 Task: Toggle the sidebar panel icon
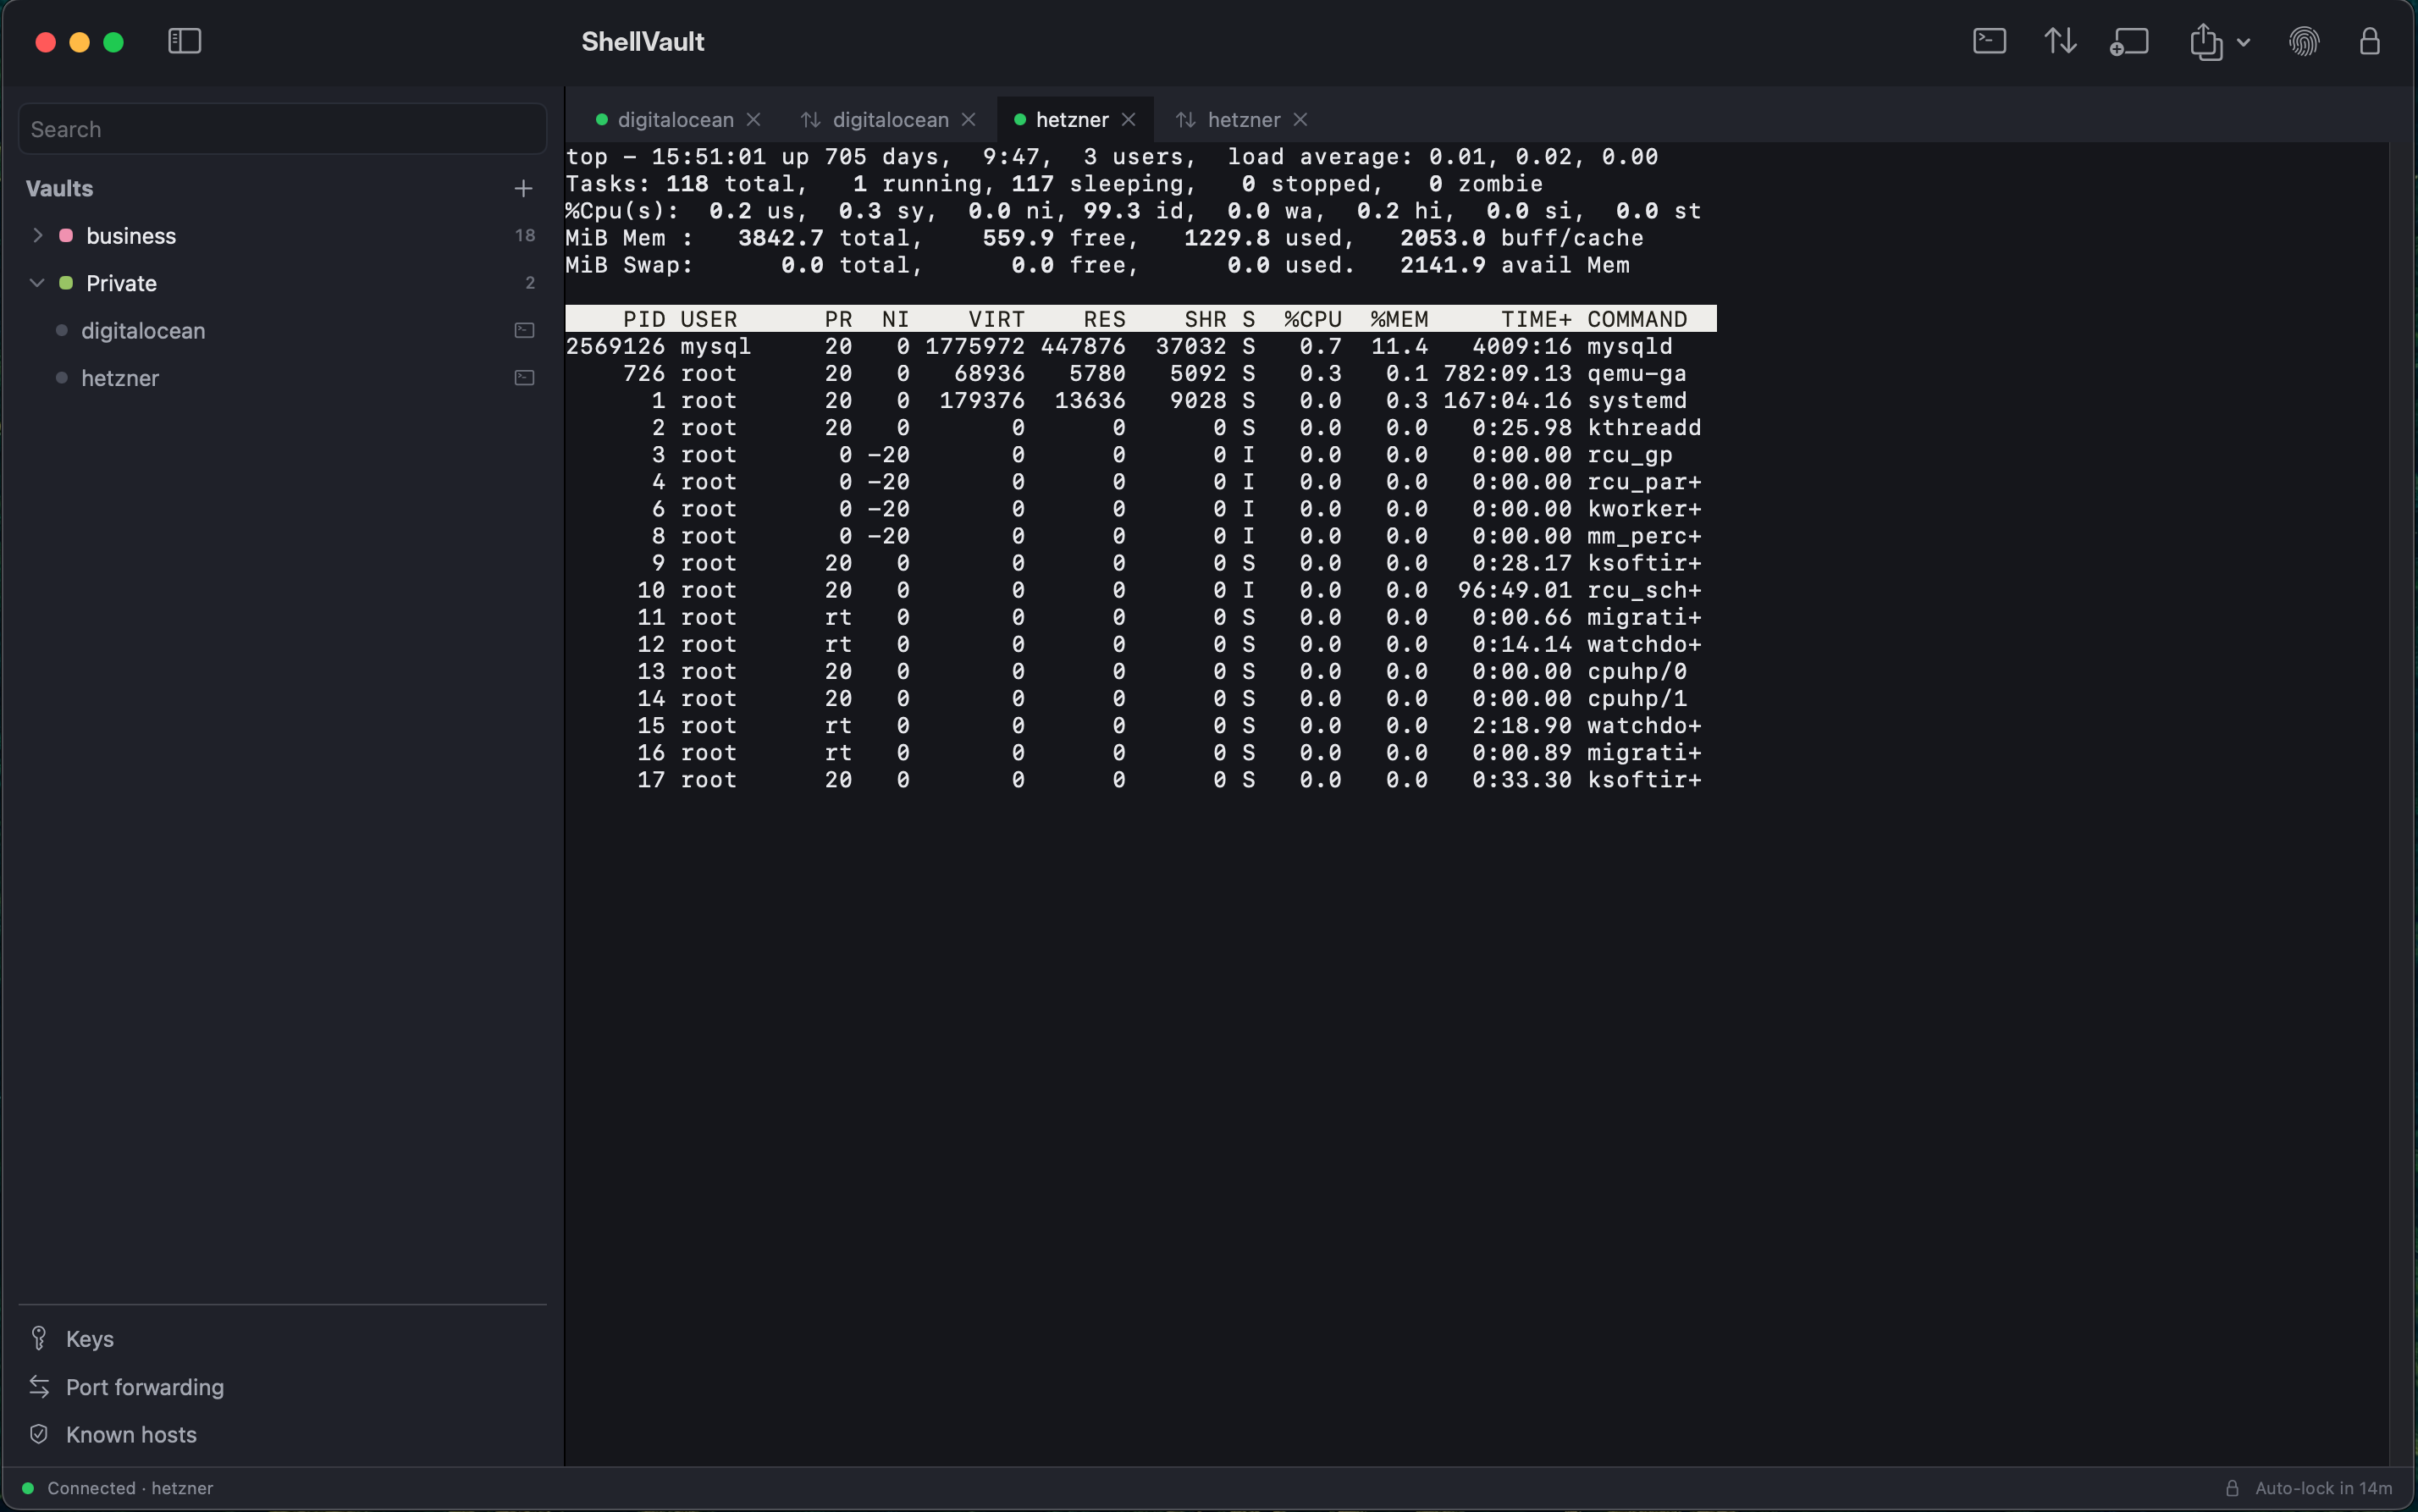pos(184,41)
